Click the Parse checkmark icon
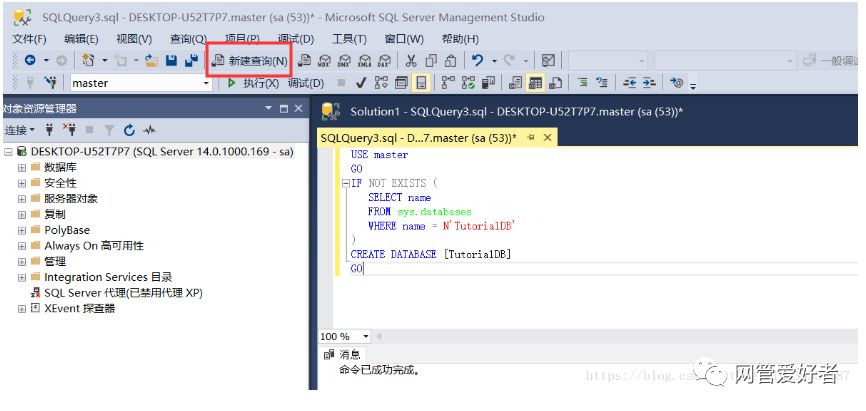Viewport: 866px width, 411px height. coord(361,83)
